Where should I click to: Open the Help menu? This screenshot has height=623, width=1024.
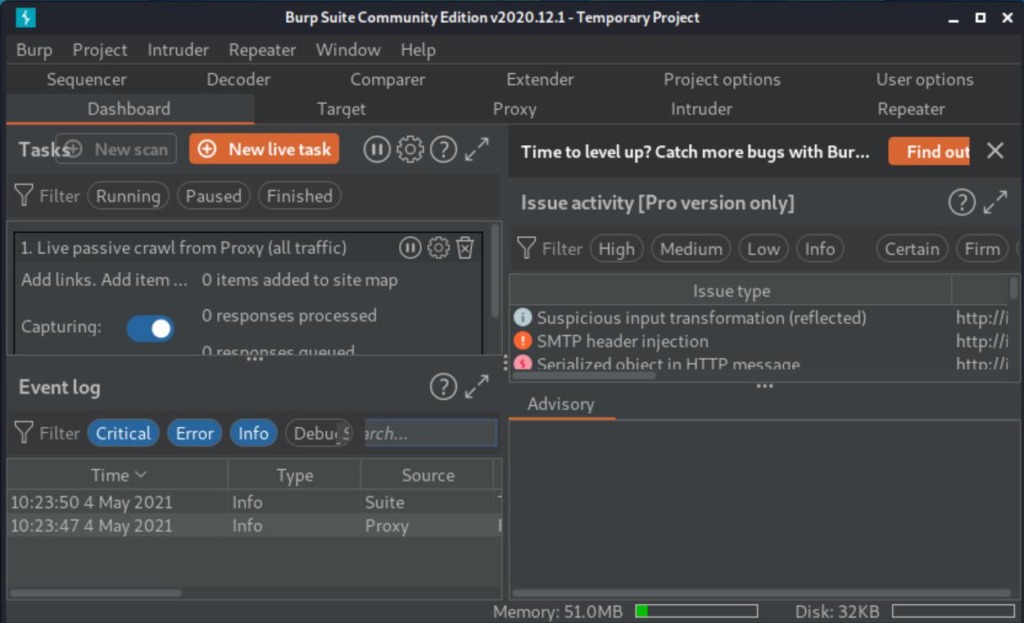(418, 50)
